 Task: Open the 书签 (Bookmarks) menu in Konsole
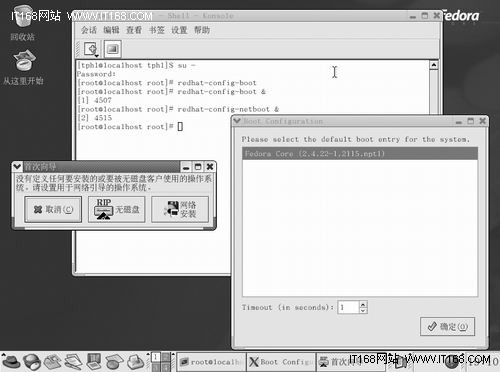tap(157, 30)
